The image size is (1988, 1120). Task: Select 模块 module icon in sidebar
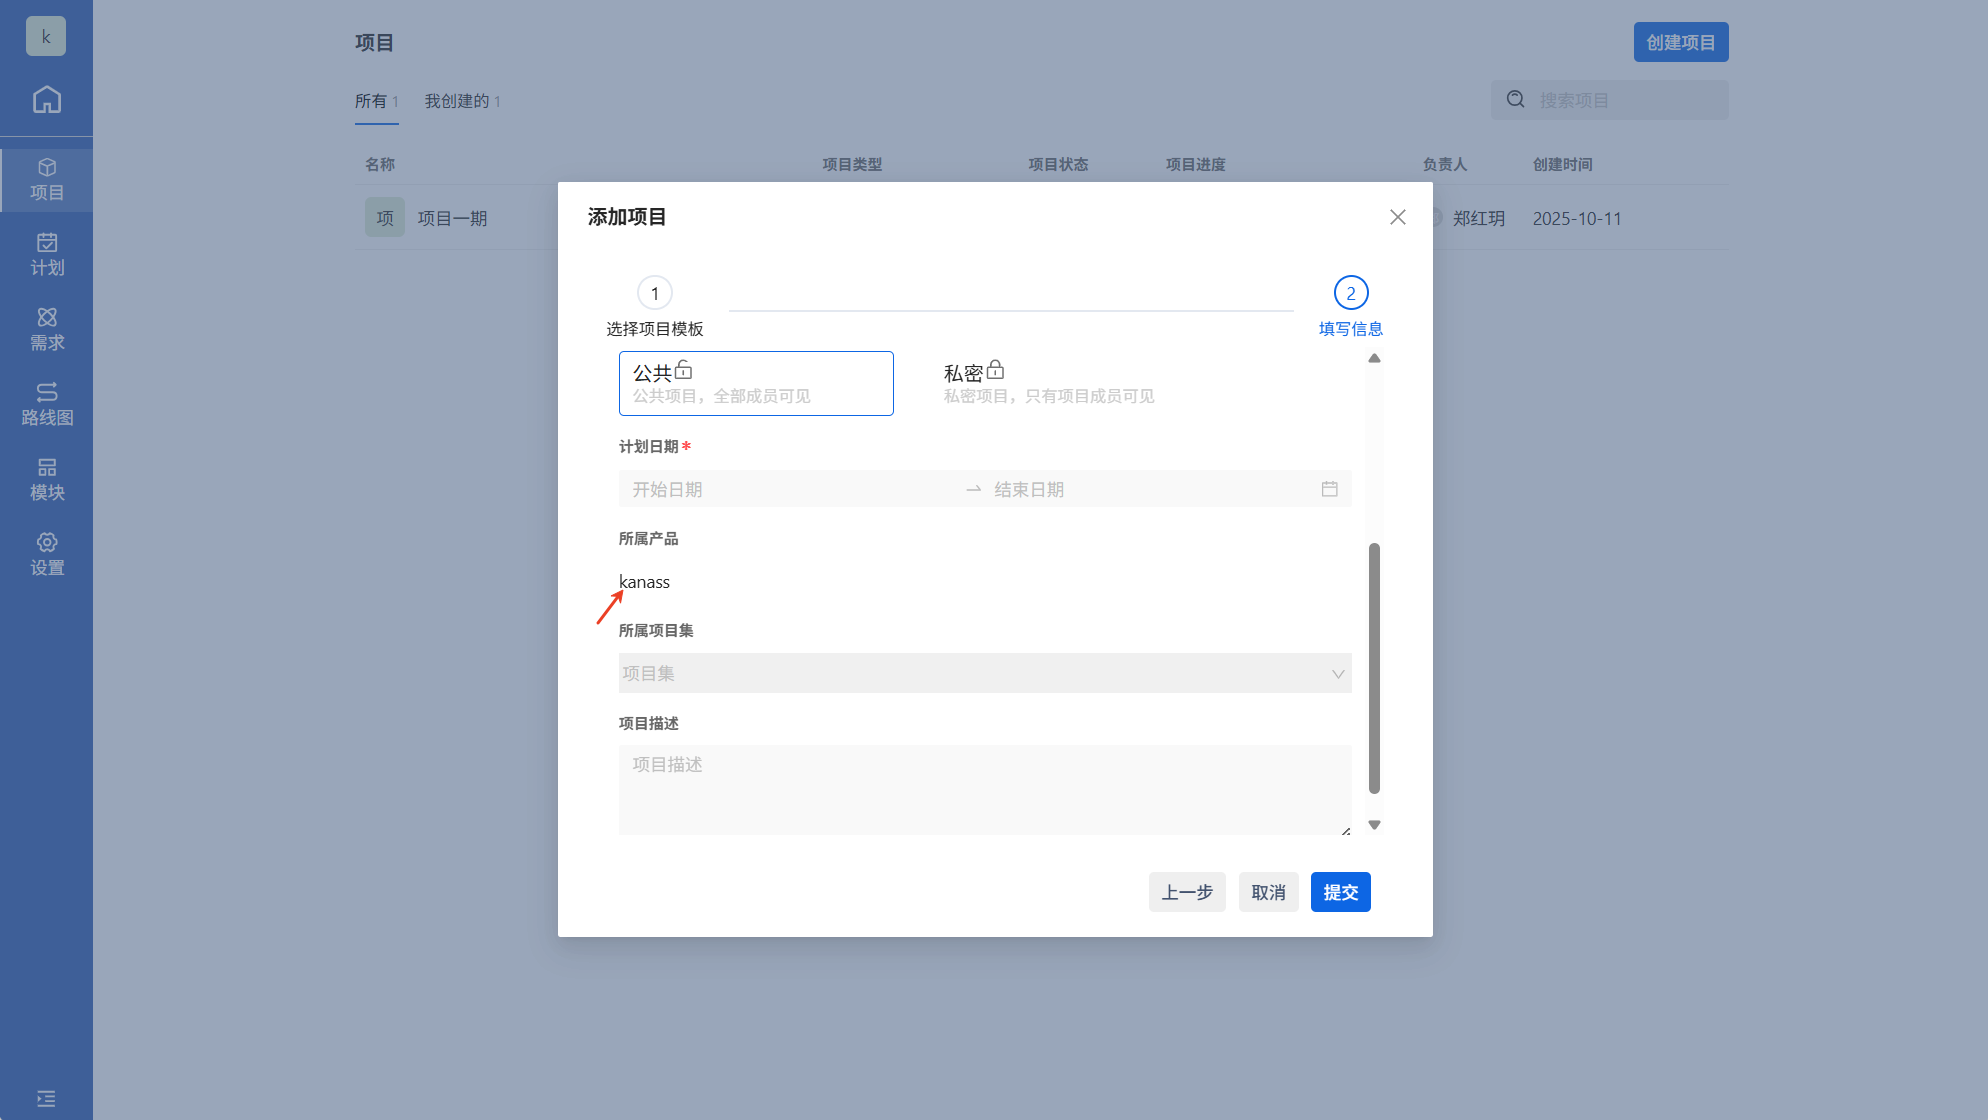[x=46, y=468]
